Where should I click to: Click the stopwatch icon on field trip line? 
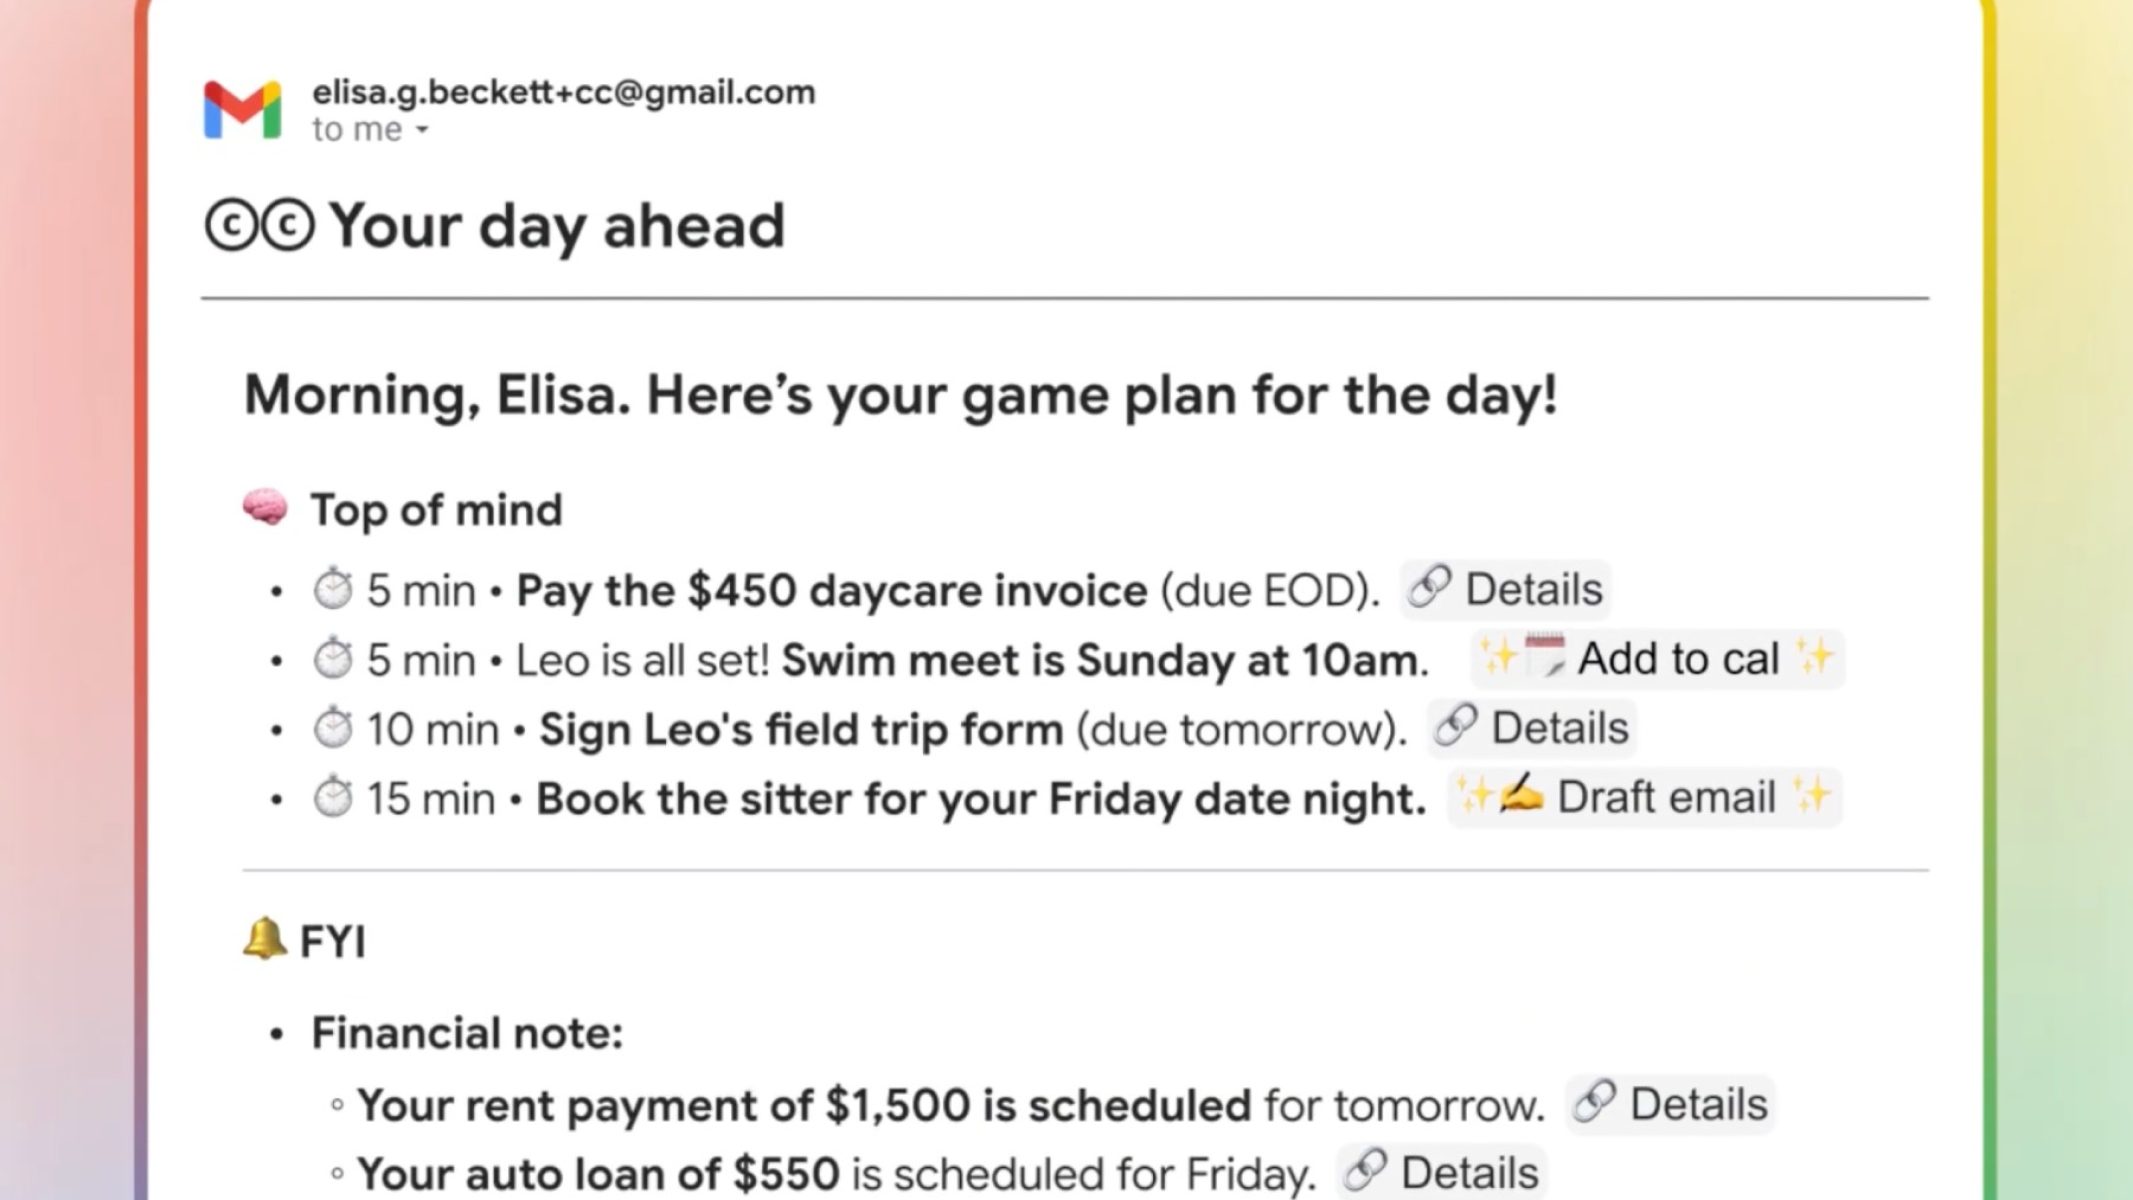[333, 728]
